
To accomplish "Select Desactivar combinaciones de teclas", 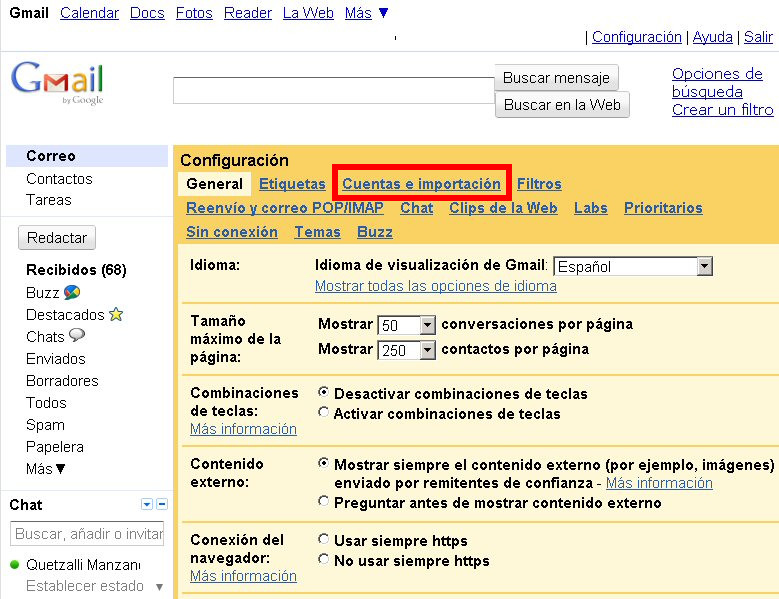I will (x=323, y=392).
